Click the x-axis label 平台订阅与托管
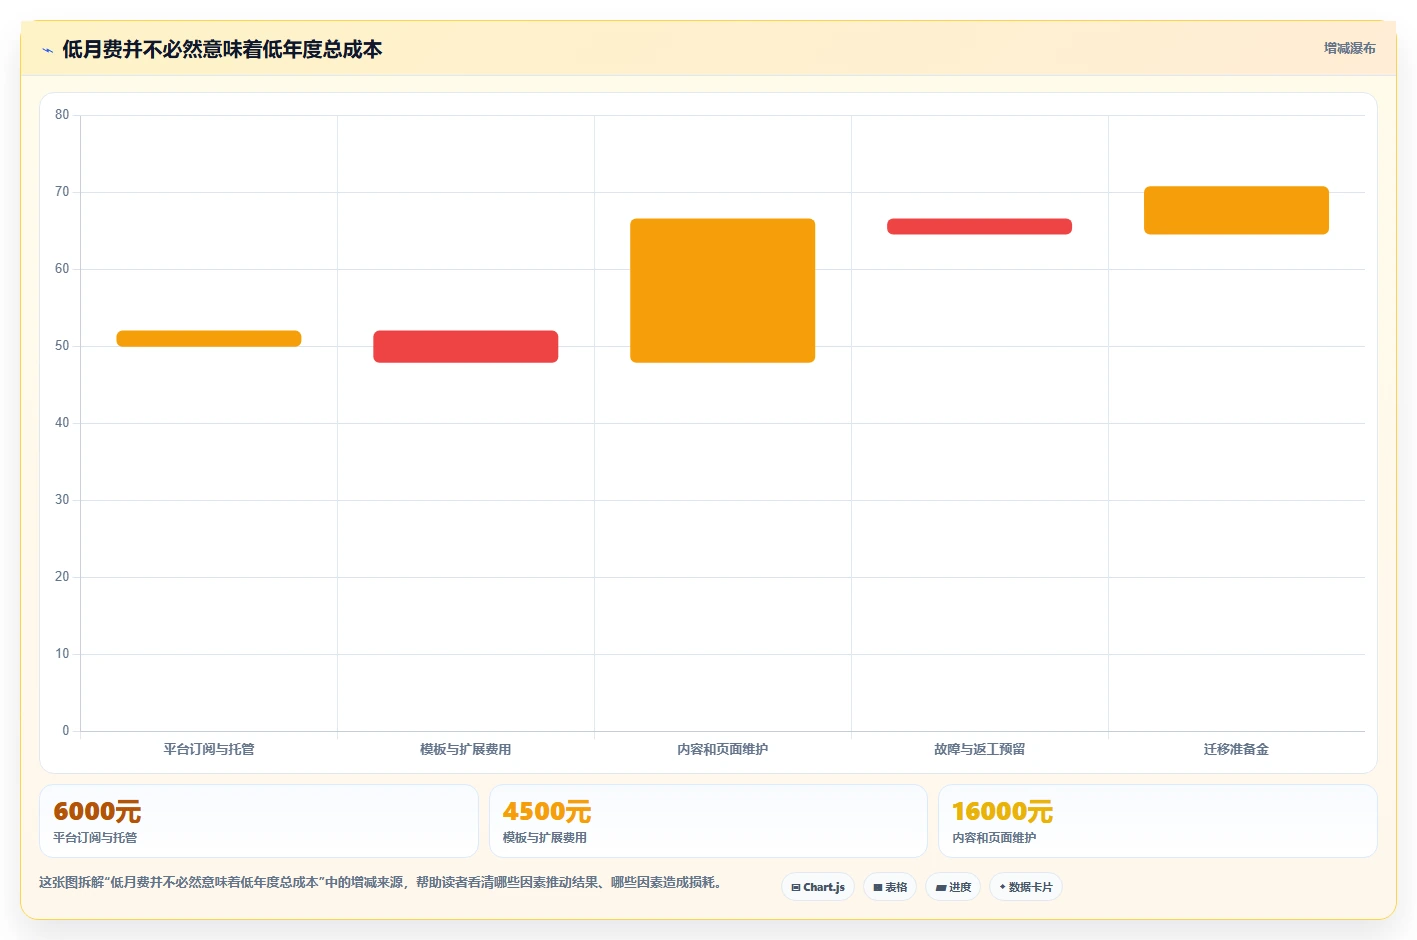The width and height of the screenshot is (1417, 940). coord(209,749)
